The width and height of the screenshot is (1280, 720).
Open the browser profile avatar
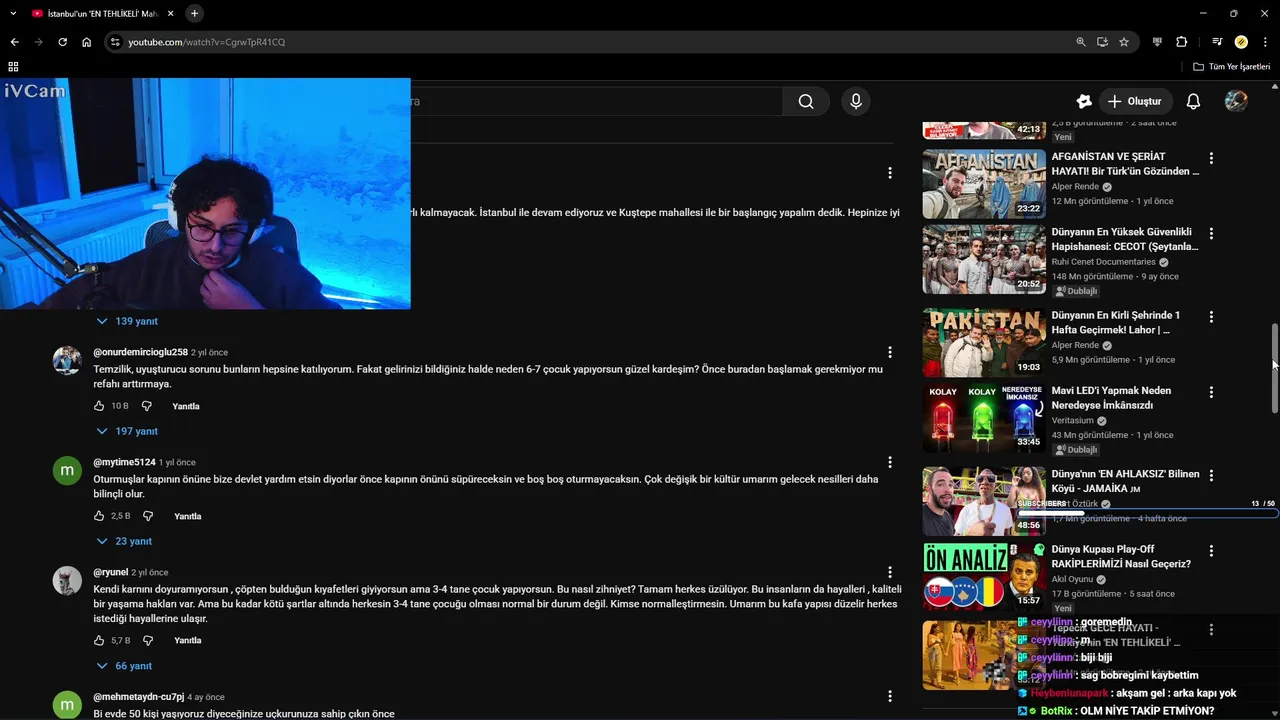(x=1241, y=42)
